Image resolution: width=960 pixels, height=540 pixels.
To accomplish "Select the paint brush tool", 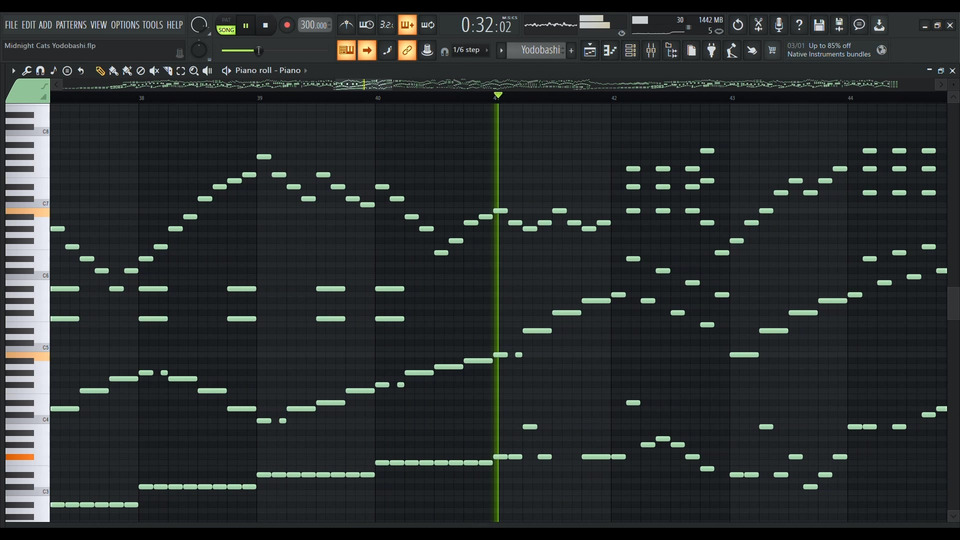I will click(114, 71).
